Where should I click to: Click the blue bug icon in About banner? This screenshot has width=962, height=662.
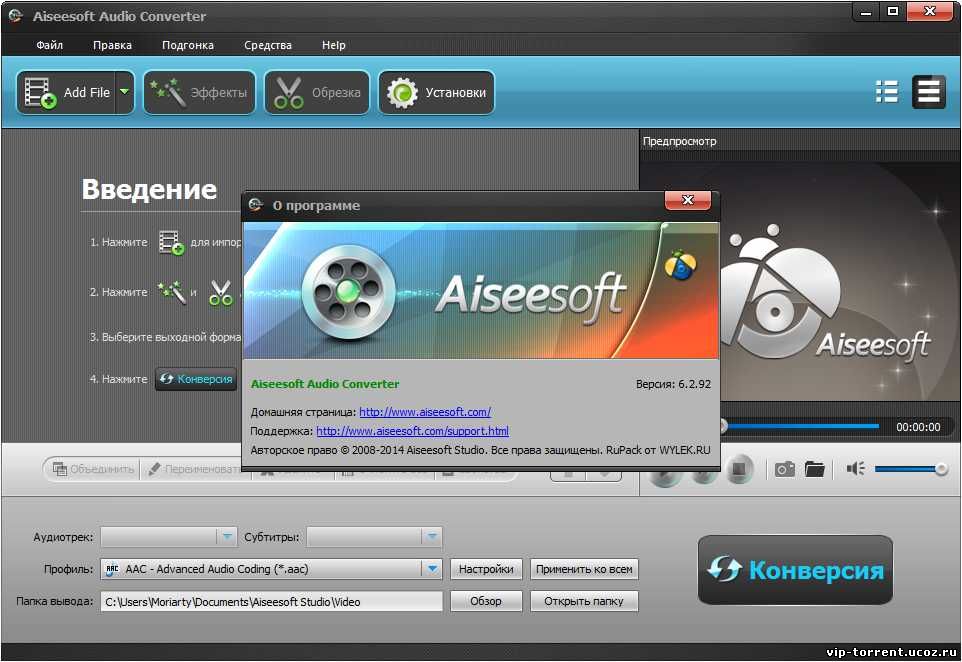coord(680,265)
